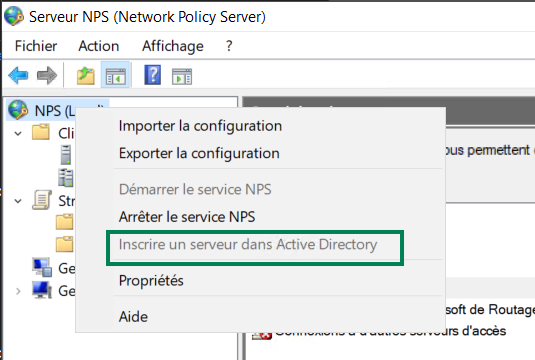Choose Exporter la configuration
Viewport: 535px width, 360px height.
pos(199,153)
